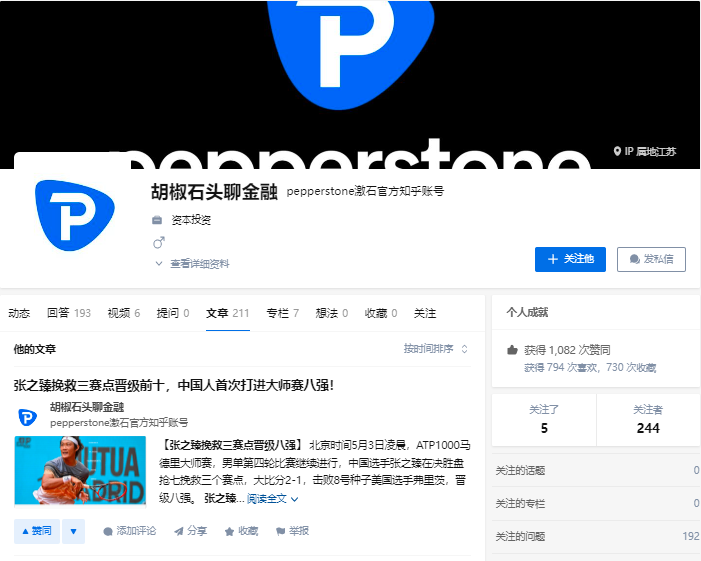Switch to the 提问 0 tab
The image size is (701, 561).
[x=173, y=313]
